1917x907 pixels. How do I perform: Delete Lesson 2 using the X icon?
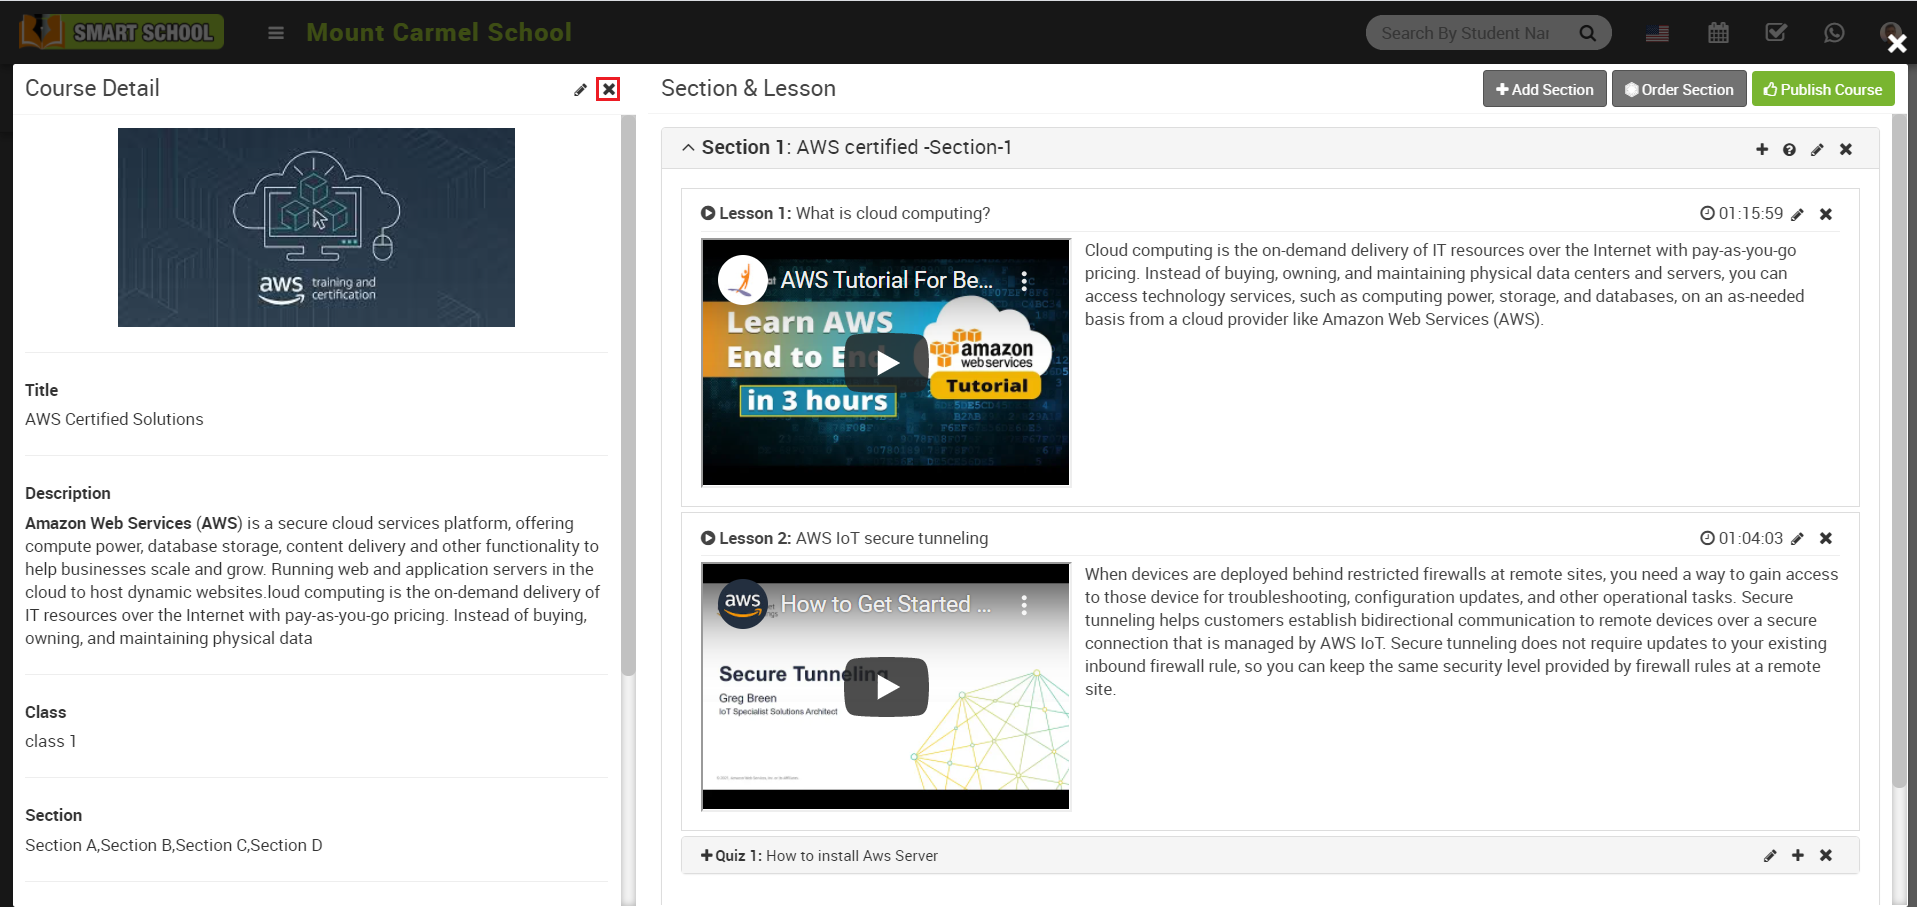coord(1826,538)
